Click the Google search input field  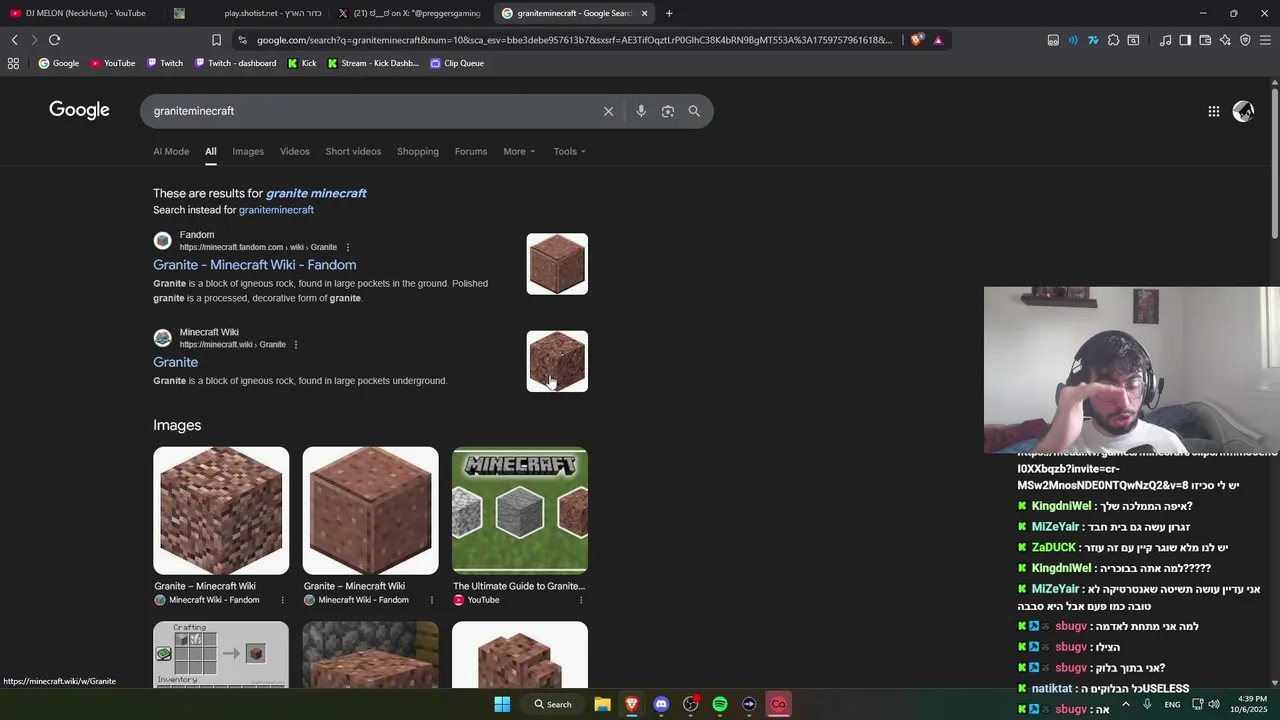(x=370, y=111)
